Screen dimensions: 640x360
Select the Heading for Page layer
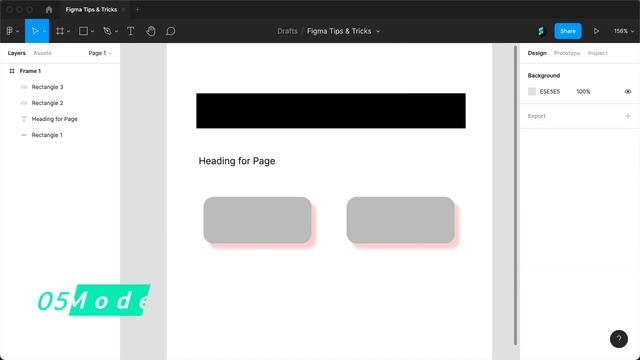54,119
